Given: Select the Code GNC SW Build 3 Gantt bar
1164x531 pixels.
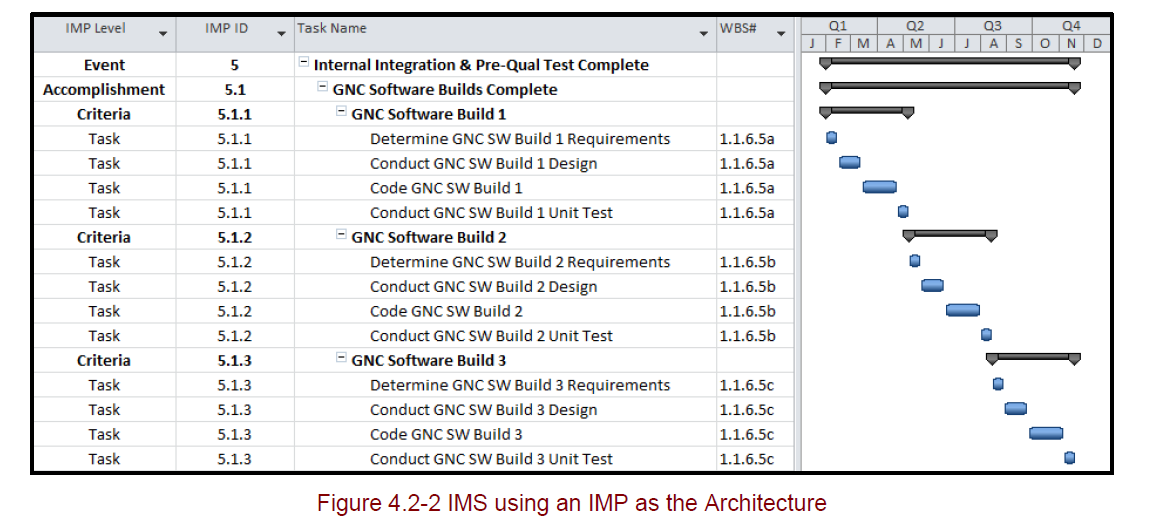Looking at the screenshot, I should pos(1046,433).
